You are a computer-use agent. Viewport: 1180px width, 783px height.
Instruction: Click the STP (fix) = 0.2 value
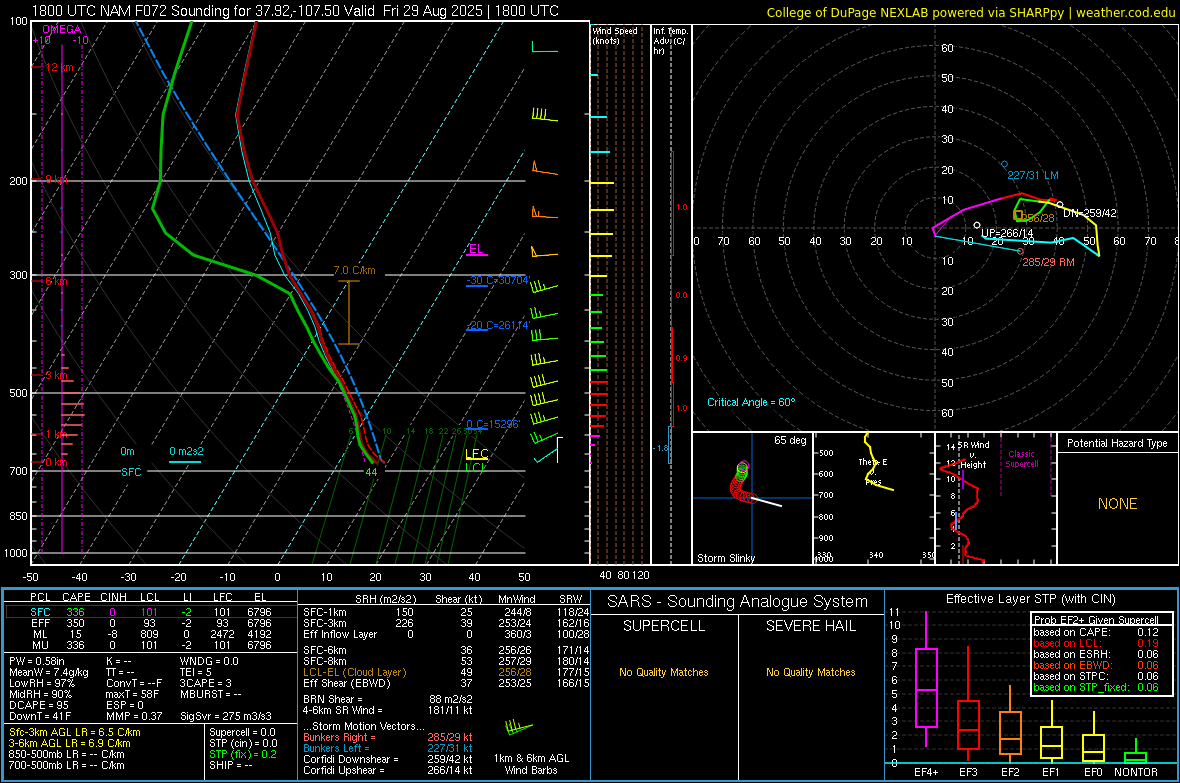(x=243, y=754)
